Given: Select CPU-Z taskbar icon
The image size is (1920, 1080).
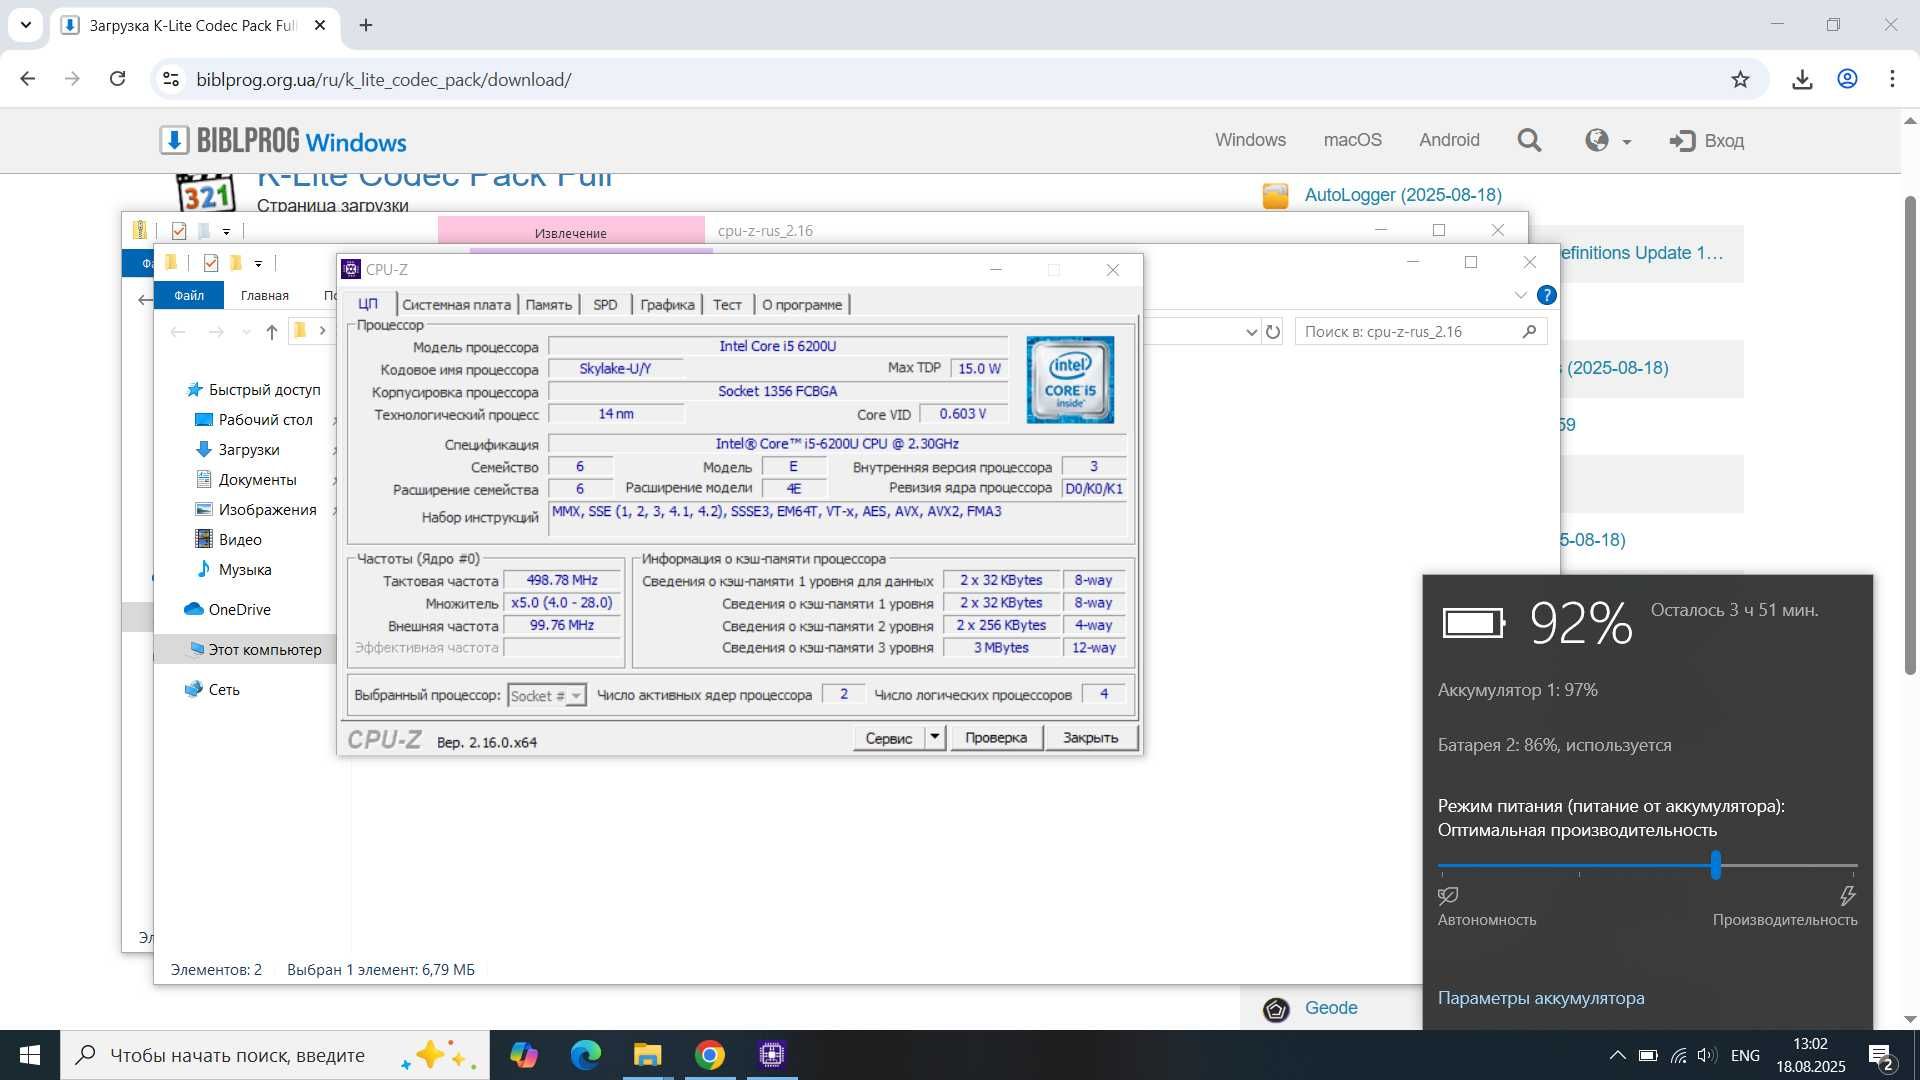Looking at the screenshot, I should pyautogui.click(x=771, y=1055).
